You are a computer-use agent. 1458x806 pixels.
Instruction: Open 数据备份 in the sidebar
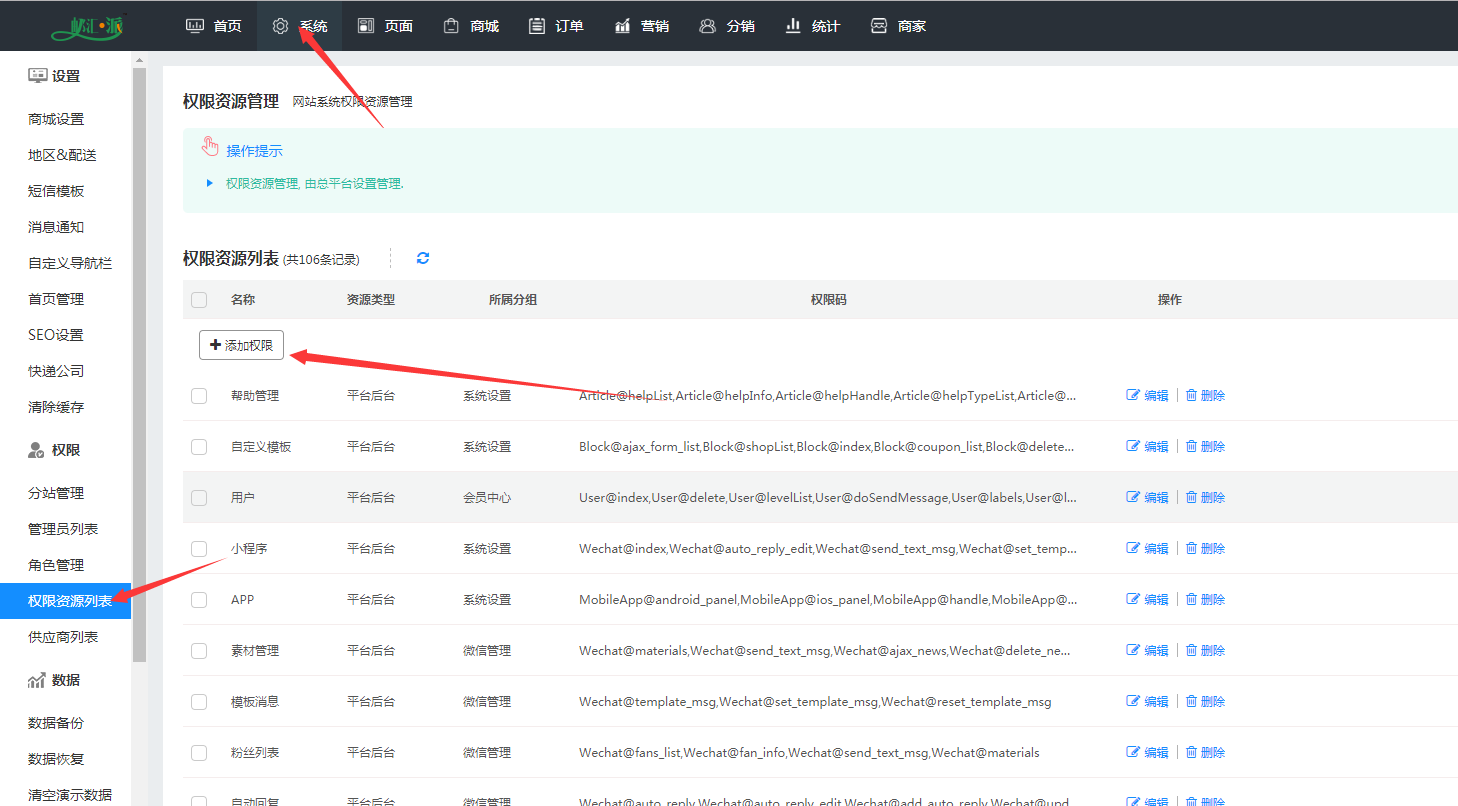tap(56, 723)
